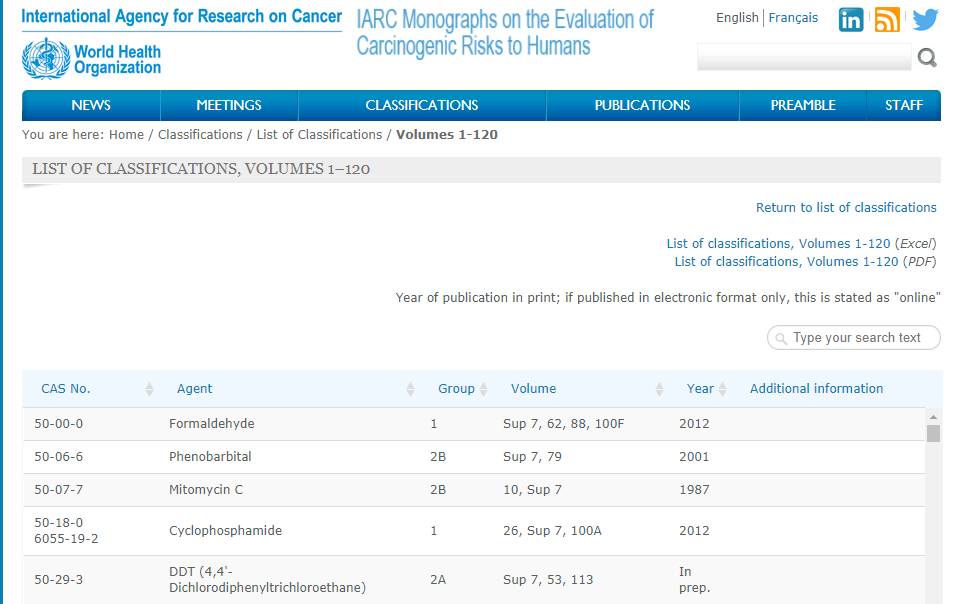Switch language to Français
Viewport: 953px width, 604px height.
792,18
